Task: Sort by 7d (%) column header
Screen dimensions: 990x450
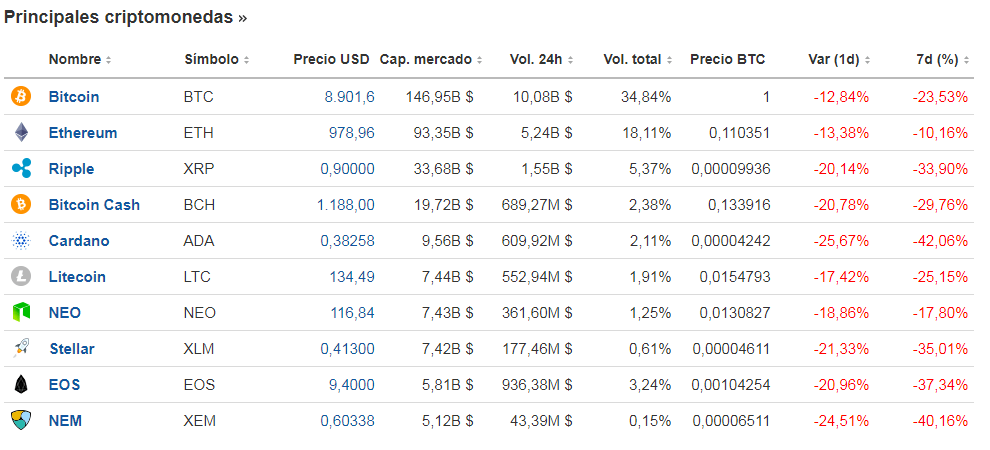Action: [x=939, y=60]
